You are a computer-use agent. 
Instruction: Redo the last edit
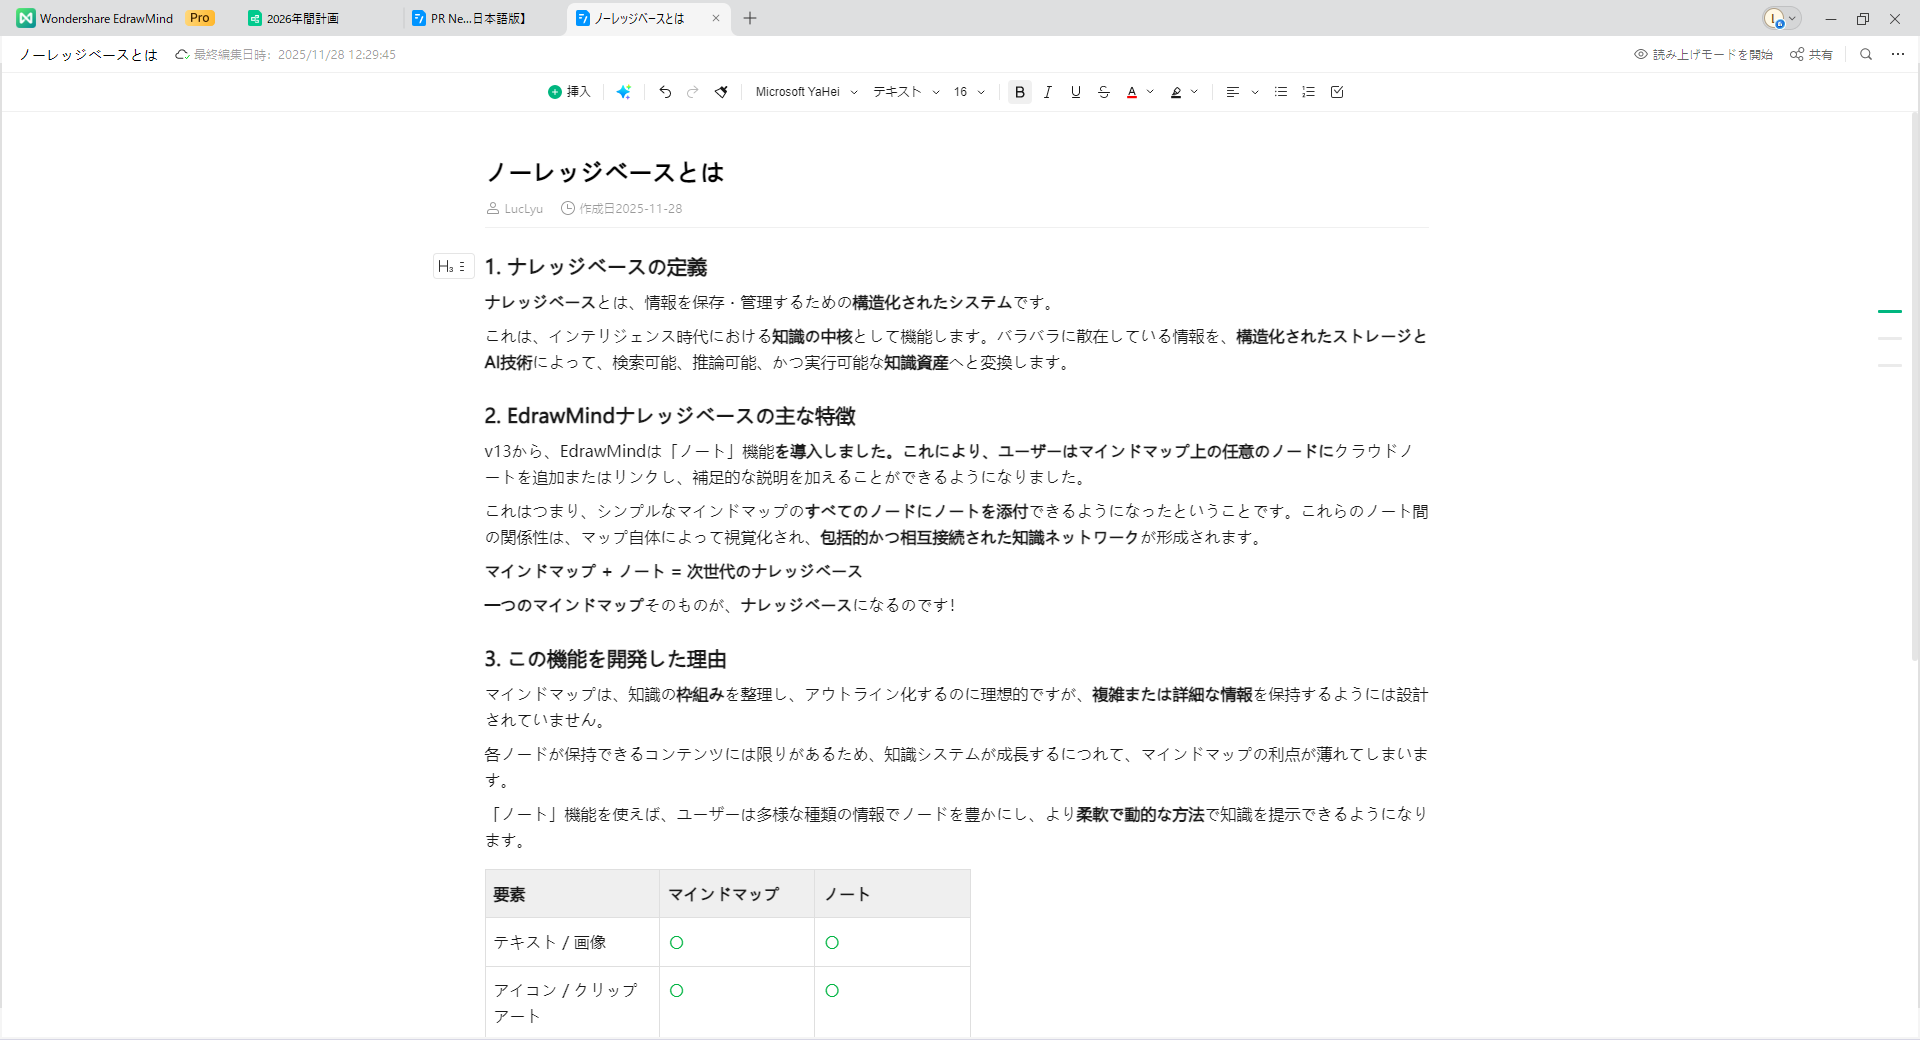pyautogui.click(x=692, y=91)
